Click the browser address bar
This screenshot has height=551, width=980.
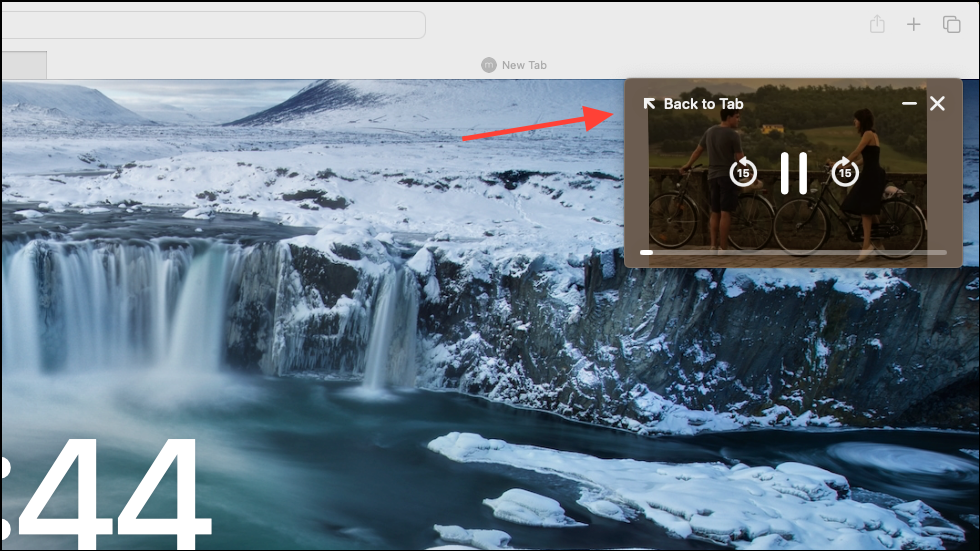click(214, 25)
